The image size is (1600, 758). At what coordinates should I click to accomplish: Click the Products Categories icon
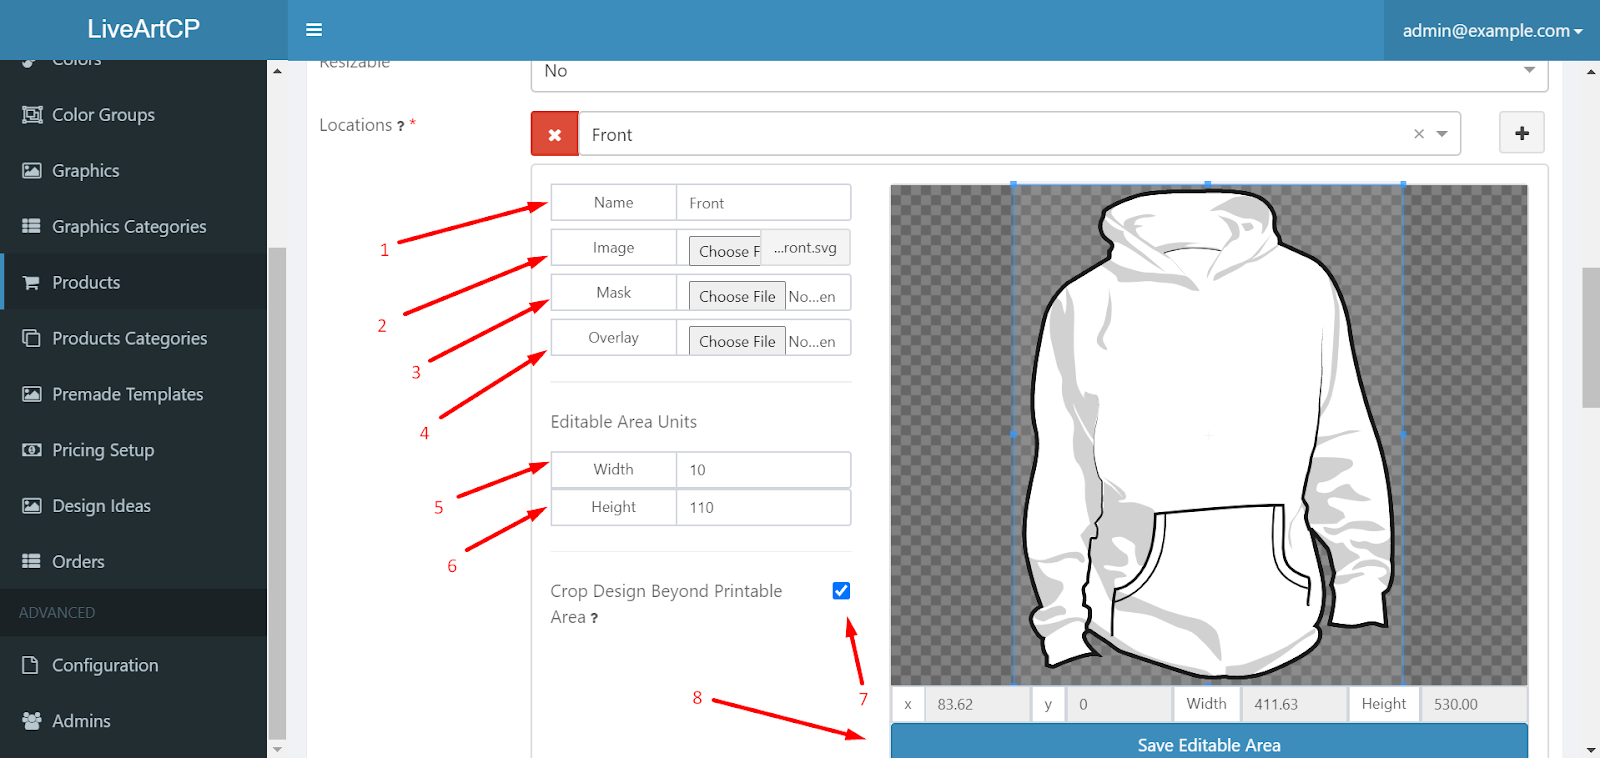(32, 338)
